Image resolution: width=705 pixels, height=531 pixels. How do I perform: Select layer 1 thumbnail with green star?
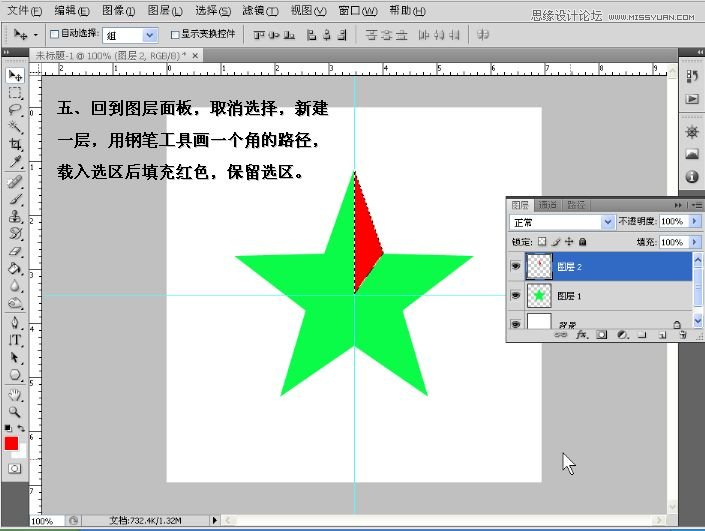(539, 295)
